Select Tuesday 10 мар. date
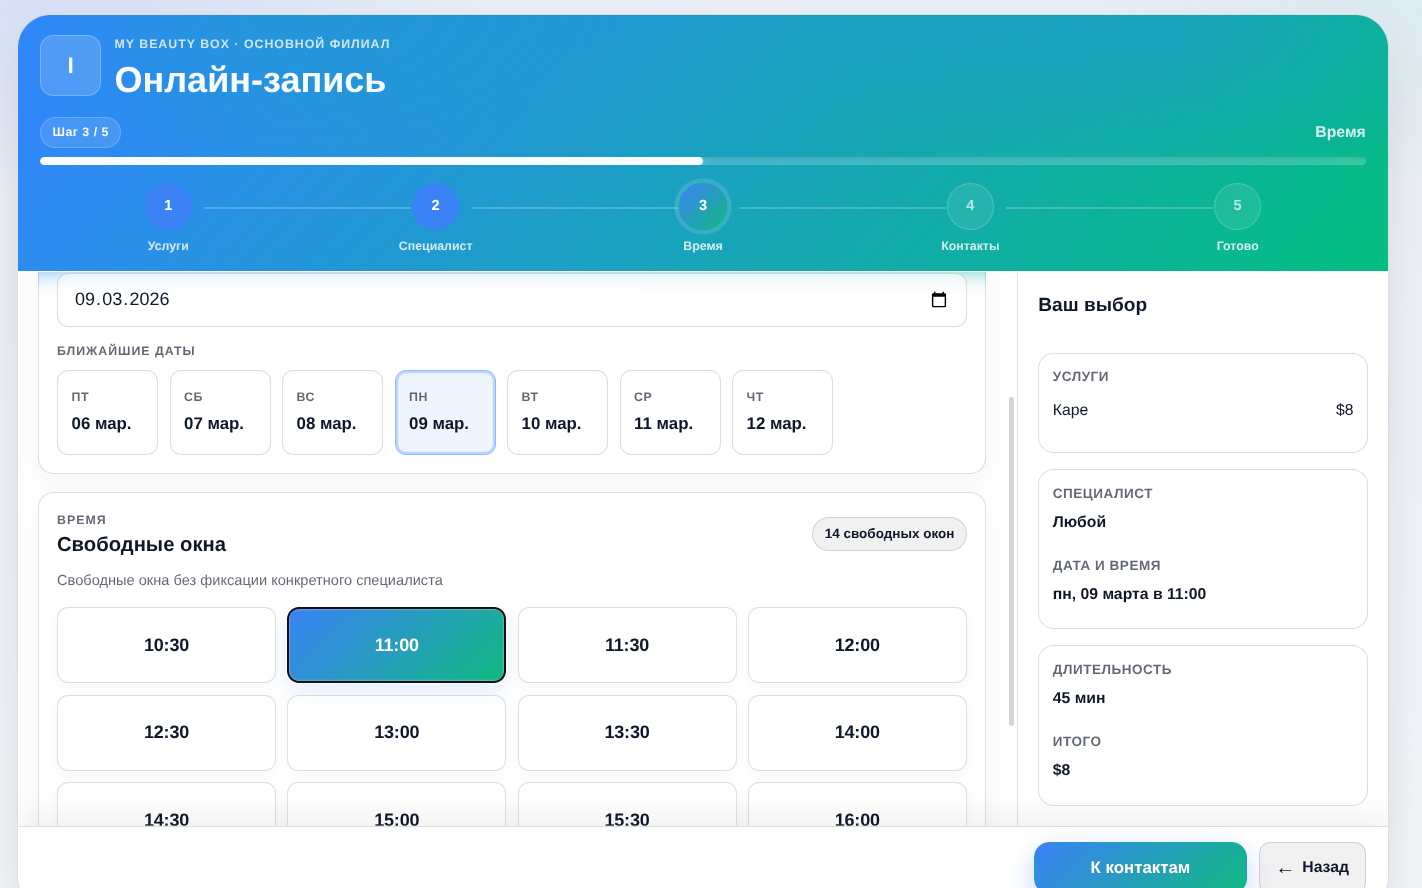This screenshot has height=888, width=1422. tap(557, 412)
